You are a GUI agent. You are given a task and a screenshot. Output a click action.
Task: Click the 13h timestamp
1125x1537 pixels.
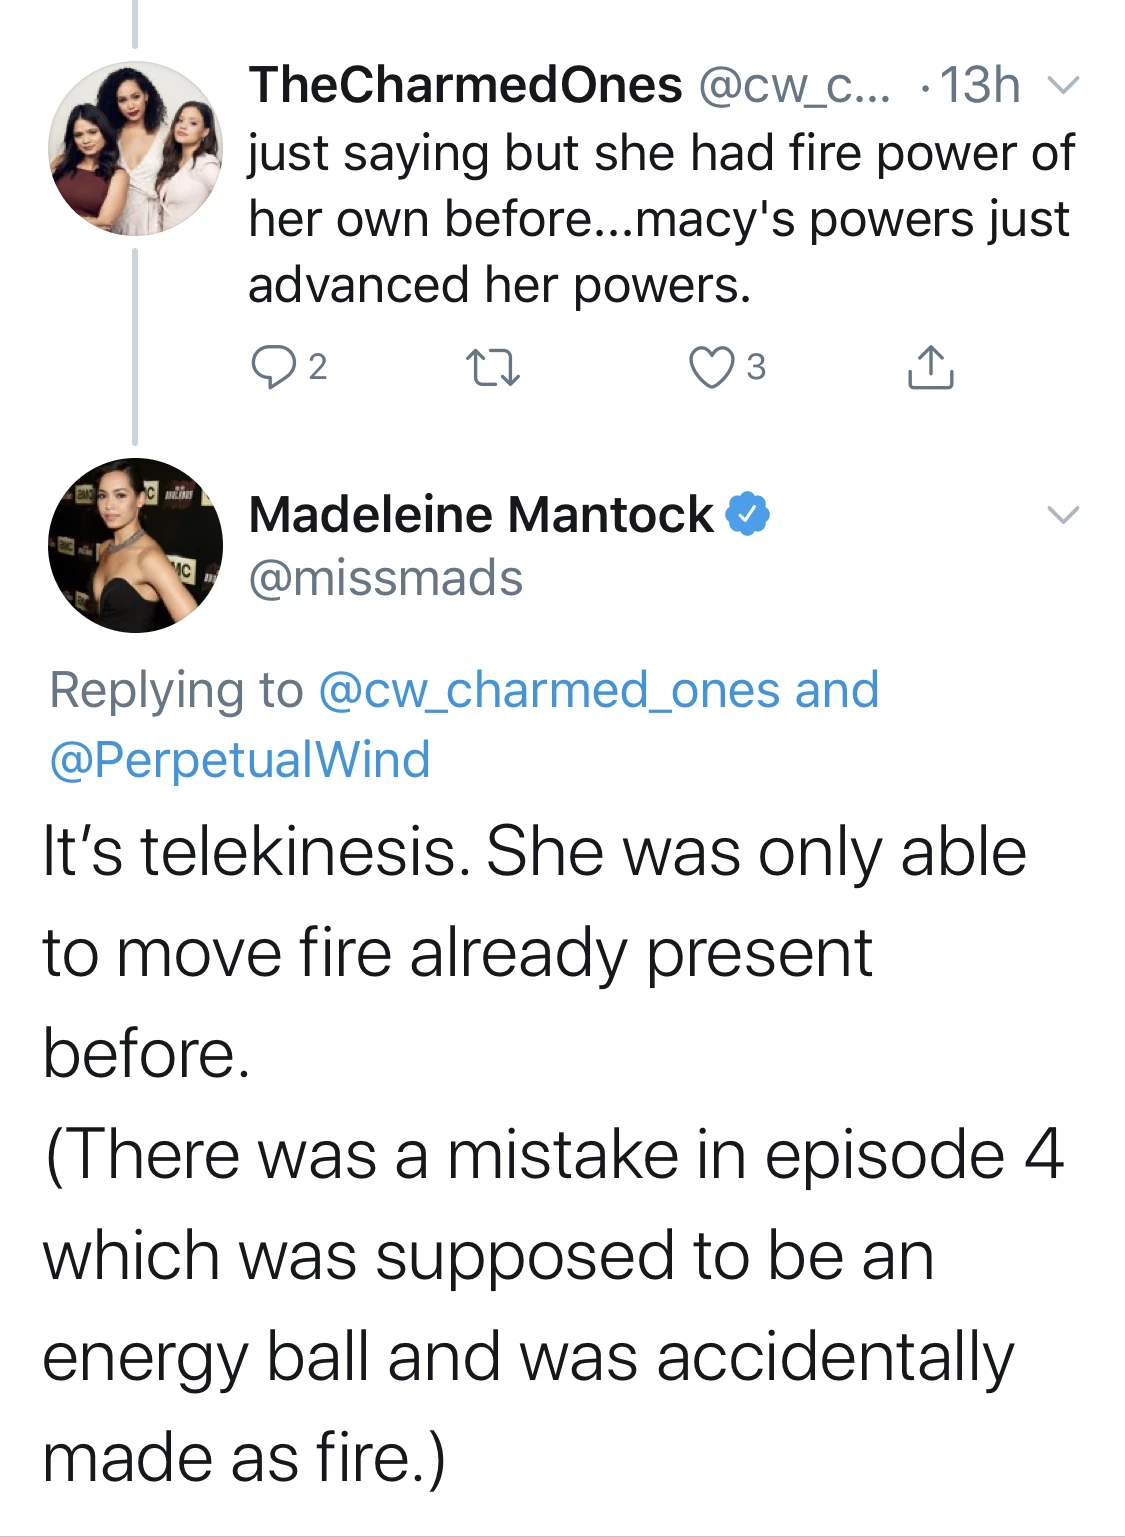[x=980, y=85]
